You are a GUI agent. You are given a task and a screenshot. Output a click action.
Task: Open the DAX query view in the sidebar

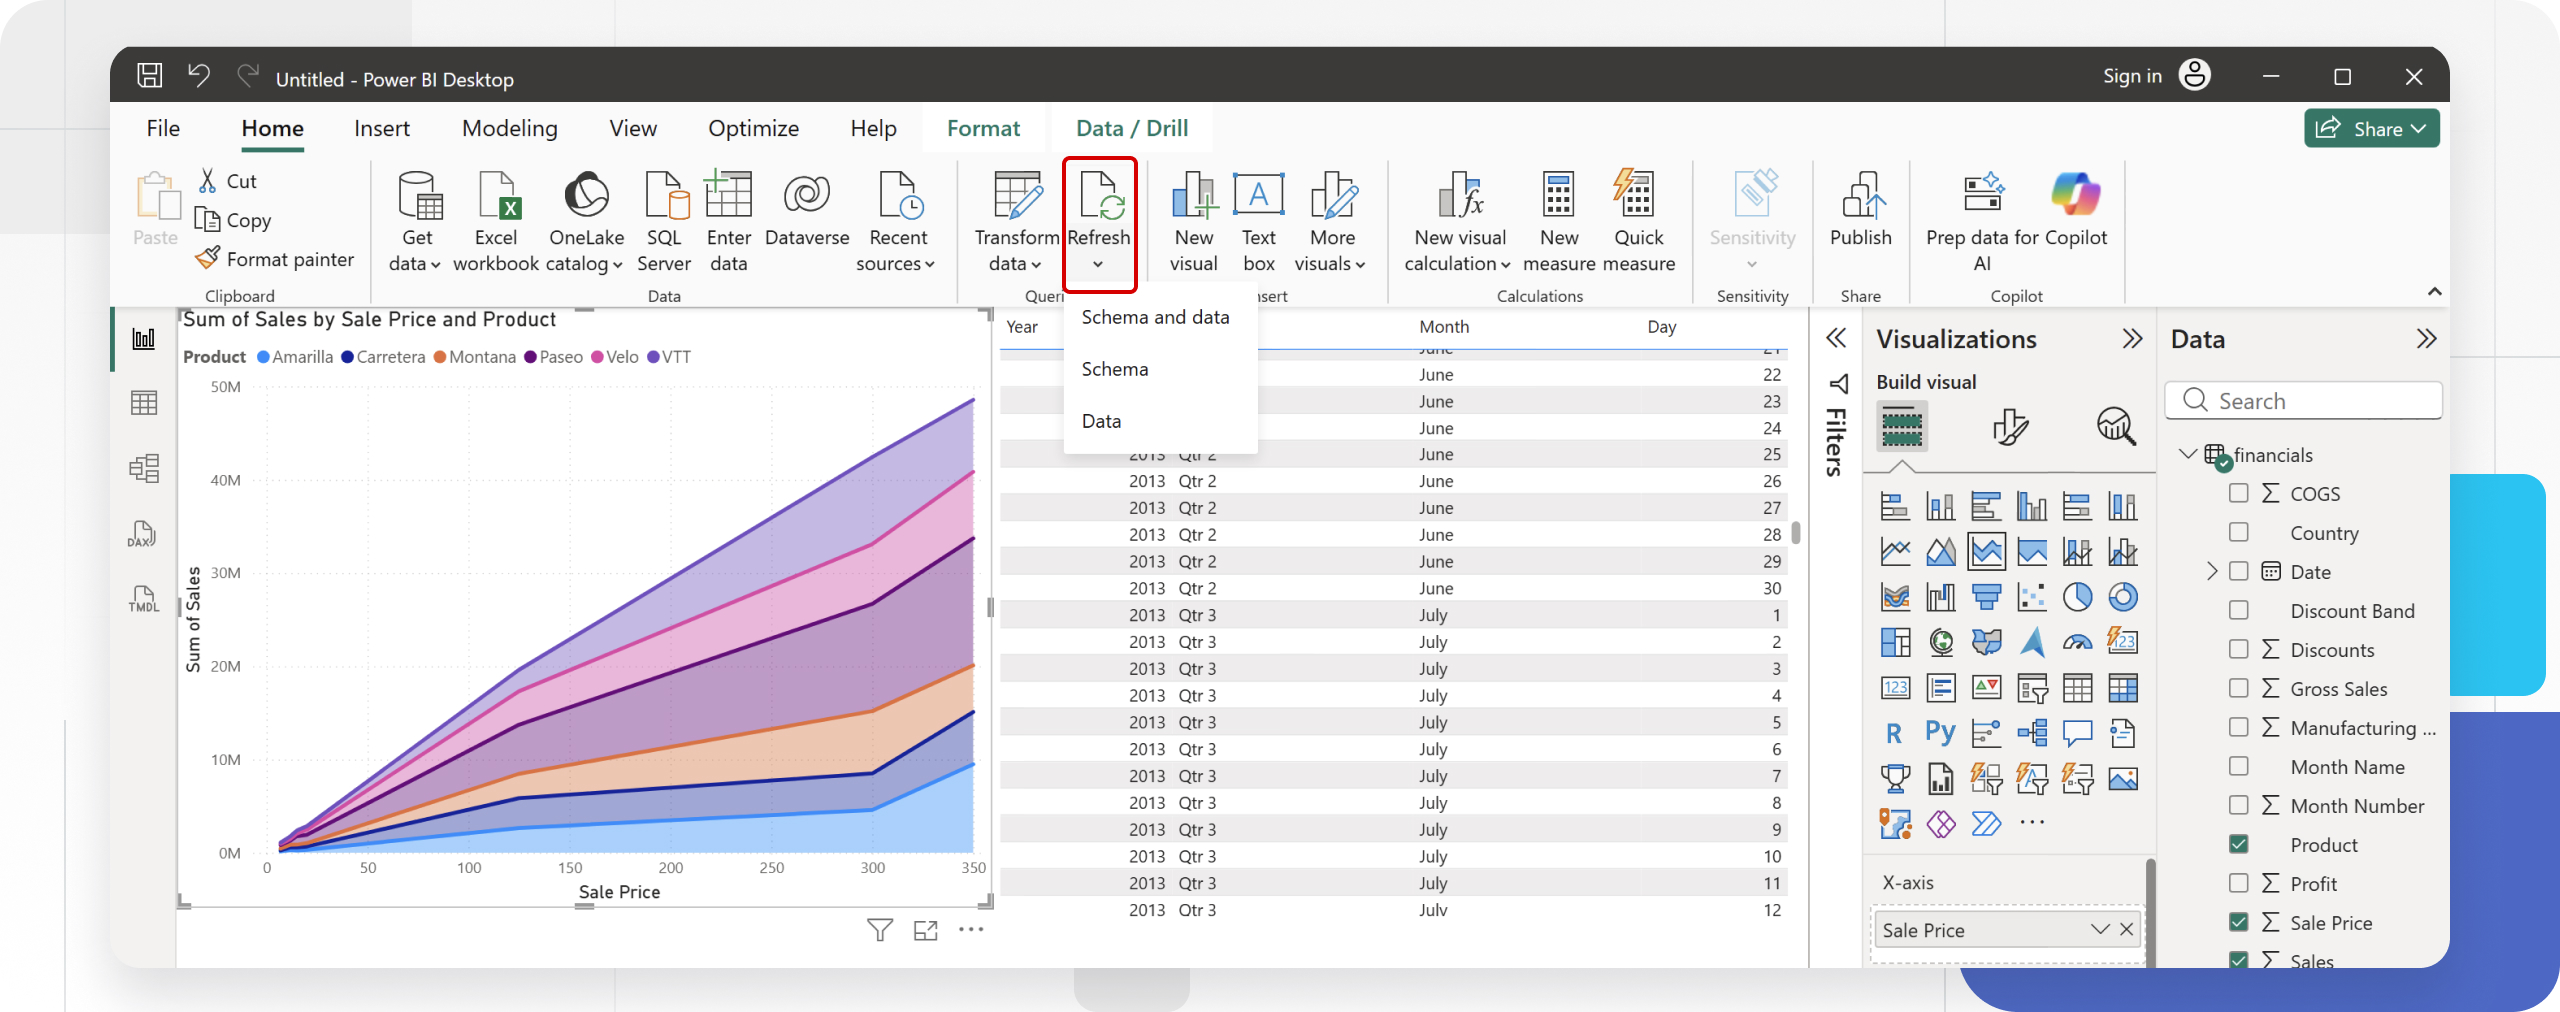tap(143, 534)
